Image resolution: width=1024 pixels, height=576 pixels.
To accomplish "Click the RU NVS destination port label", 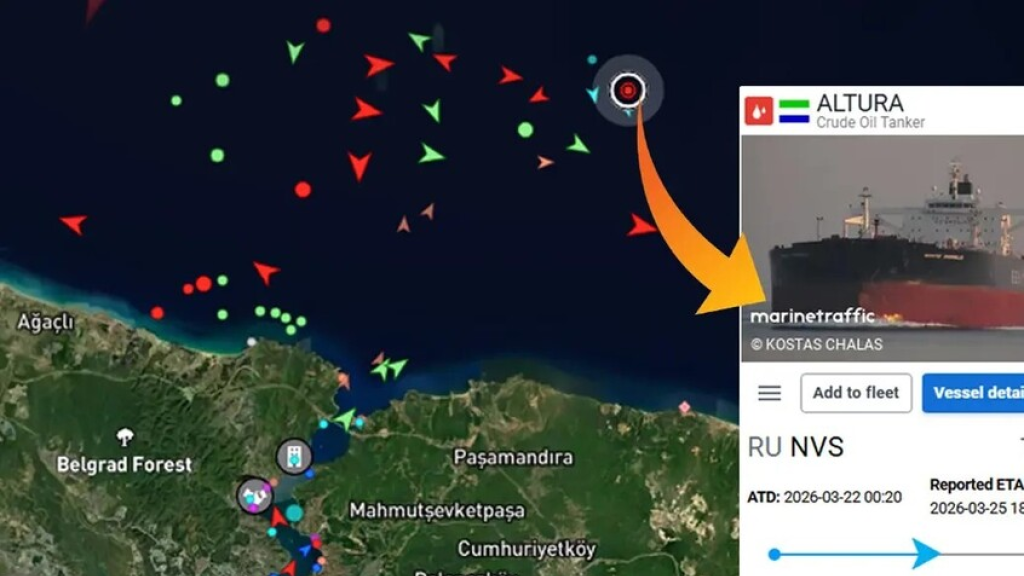I will pyautogui.click(x=795, y=447).
